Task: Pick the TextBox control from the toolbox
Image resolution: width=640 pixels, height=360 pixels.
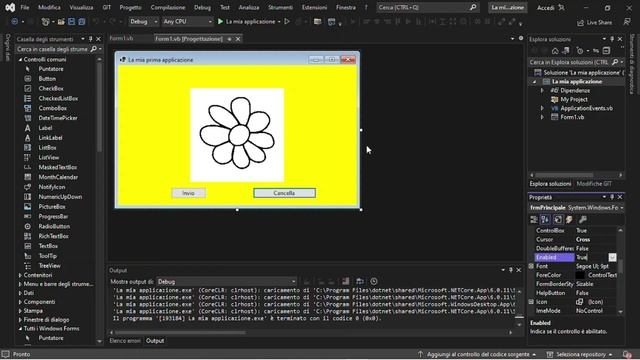Action: click(48, 246)
